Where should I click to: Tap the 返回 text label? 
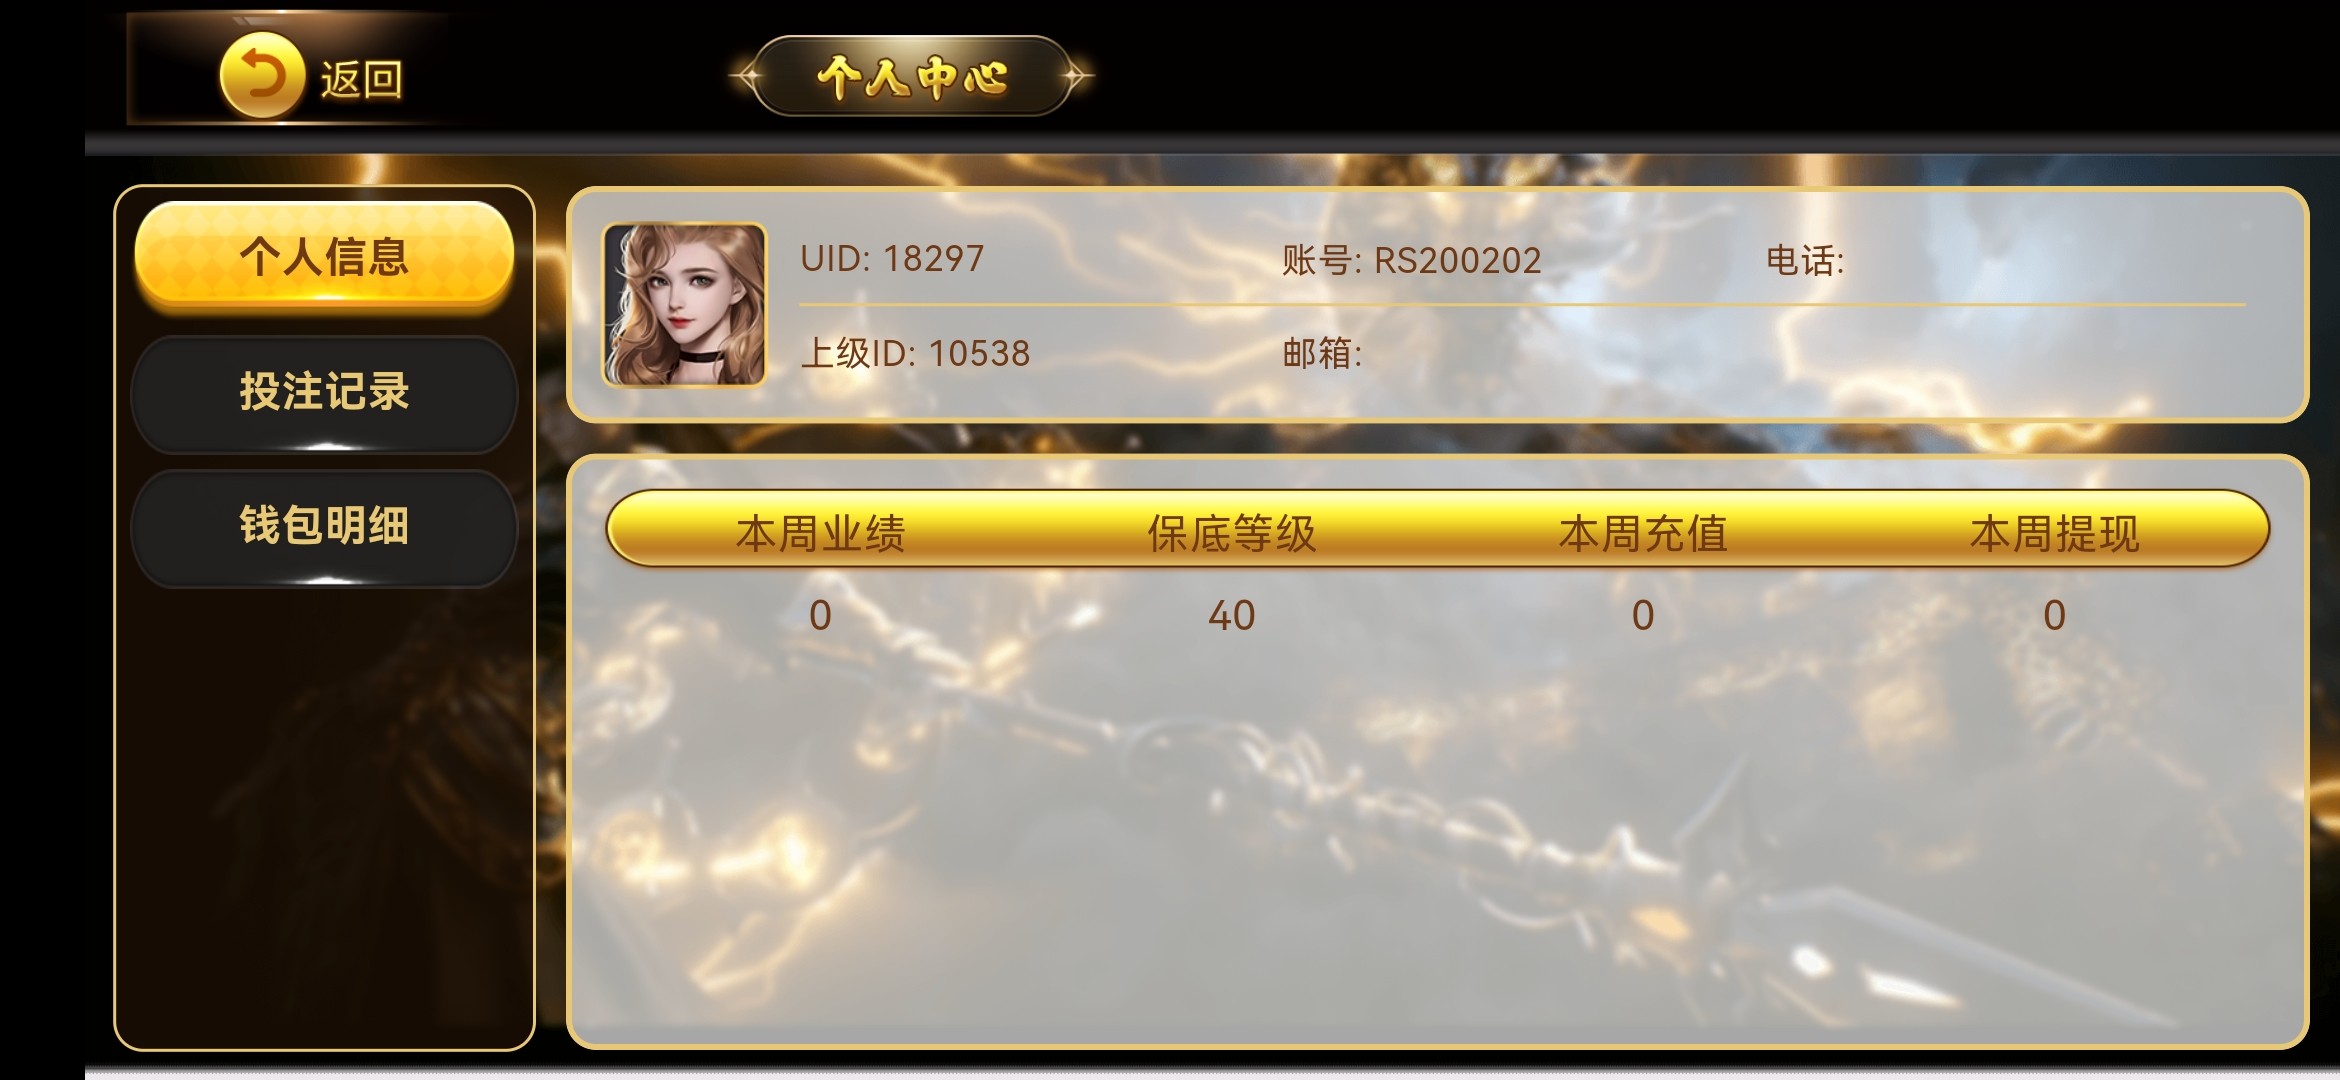362,79
